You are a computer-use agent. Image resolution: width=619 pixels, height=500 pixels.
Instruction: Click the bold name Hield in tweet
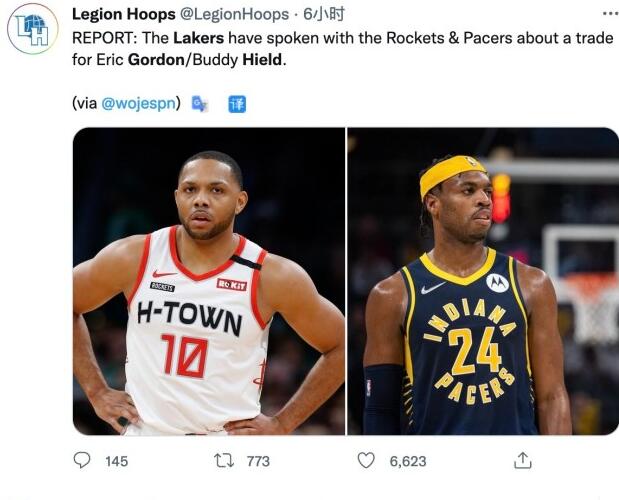tap(263, 59)
